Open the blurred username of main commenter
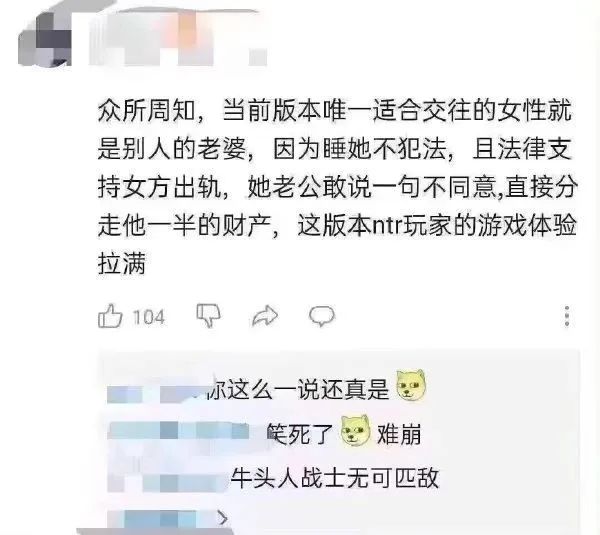 tap(178, 38)
